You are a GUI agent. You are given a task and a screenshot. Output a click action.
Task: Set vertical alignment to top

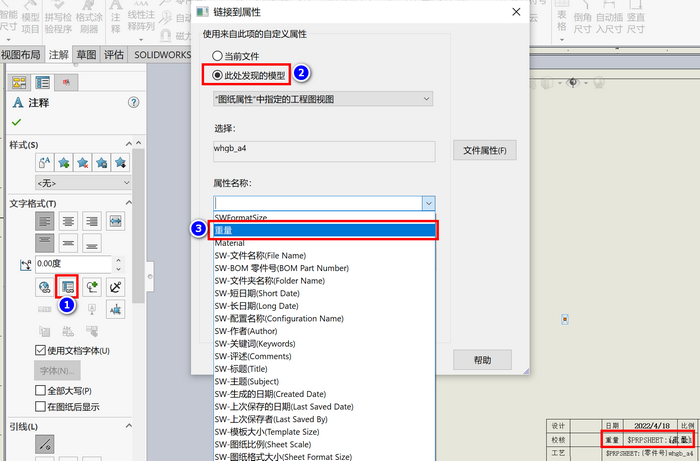45,243
